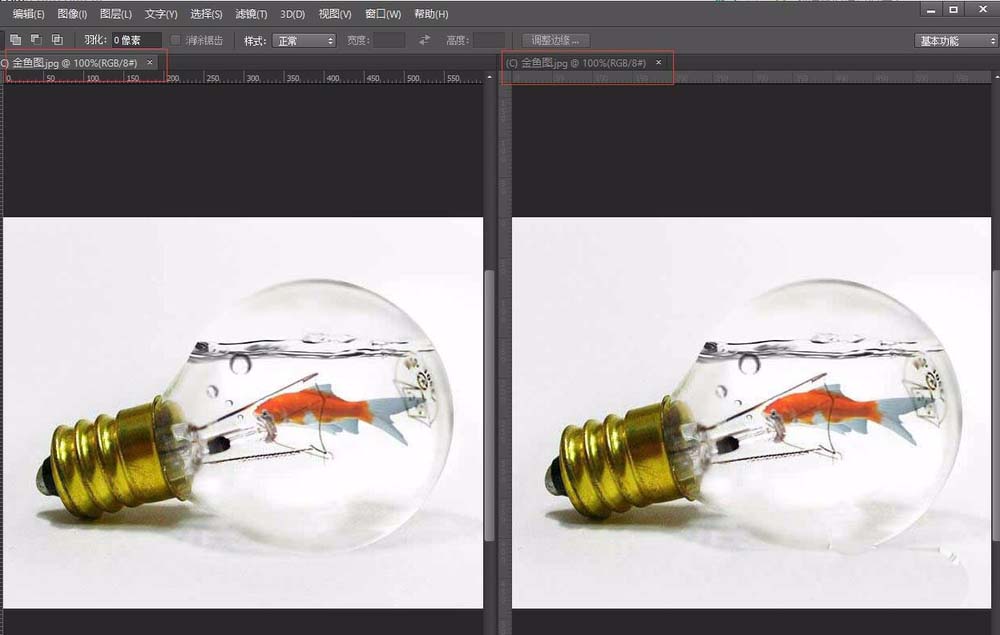The width and height of the screenshot is (1000, 635).
Task: Click the swap width and height arrows
Action: click(x=424, y=40)
